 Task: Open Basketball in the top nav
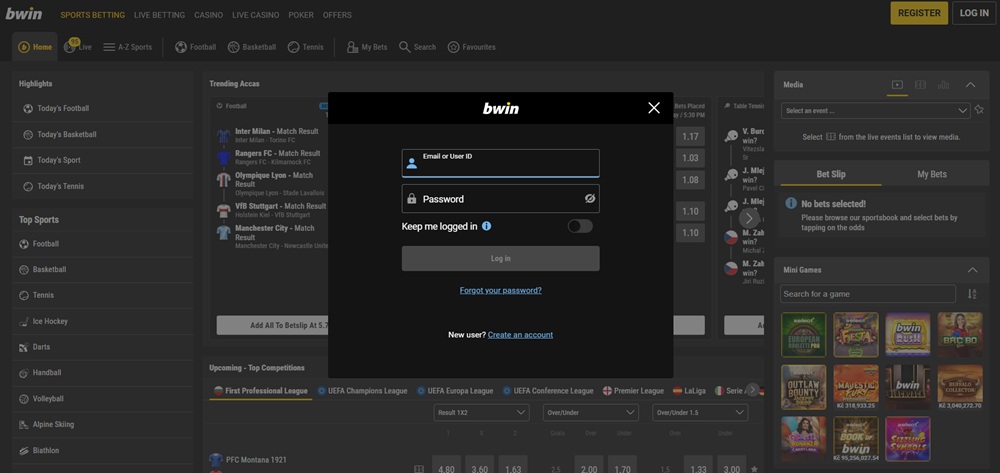(251, 47)
